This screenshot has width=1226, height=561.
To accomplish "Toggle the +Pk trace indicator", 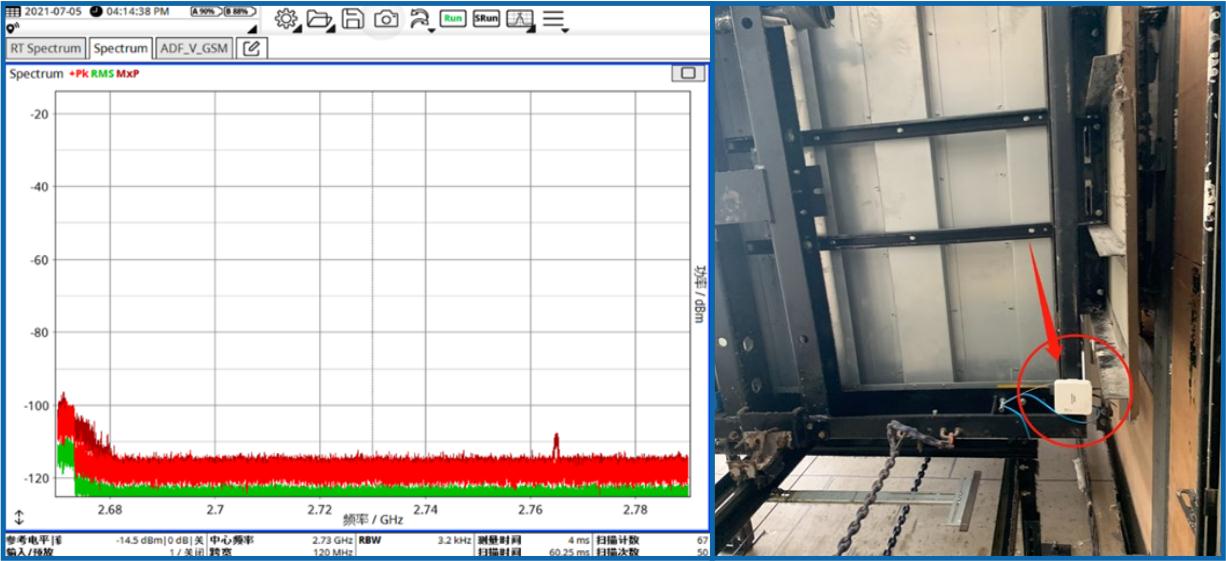I will (78, 74).
